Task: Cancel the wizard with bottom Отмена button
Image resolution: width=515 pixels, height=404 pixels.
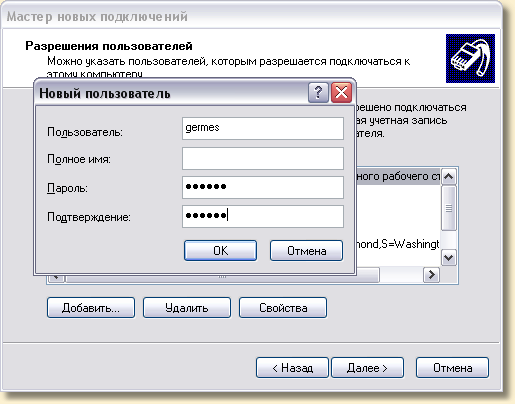Action: coord(452,368)
